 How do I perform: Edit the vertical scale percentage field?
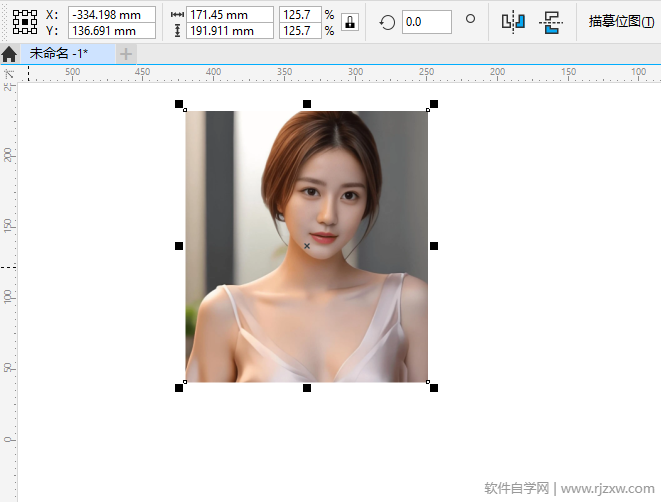point(300,31)
